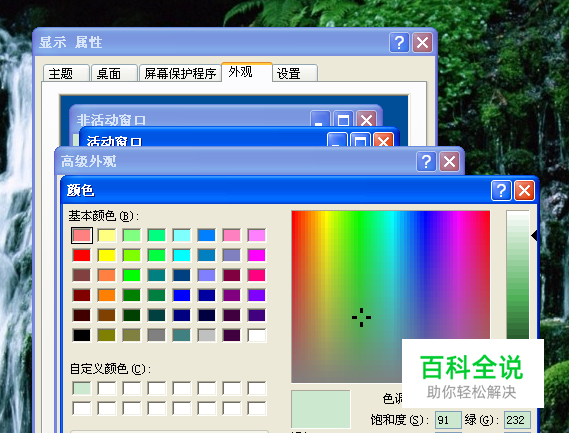569x433 pixels.
Task: Open the 主题 tab
Action: pyautogui.click(x=66, y=73)
